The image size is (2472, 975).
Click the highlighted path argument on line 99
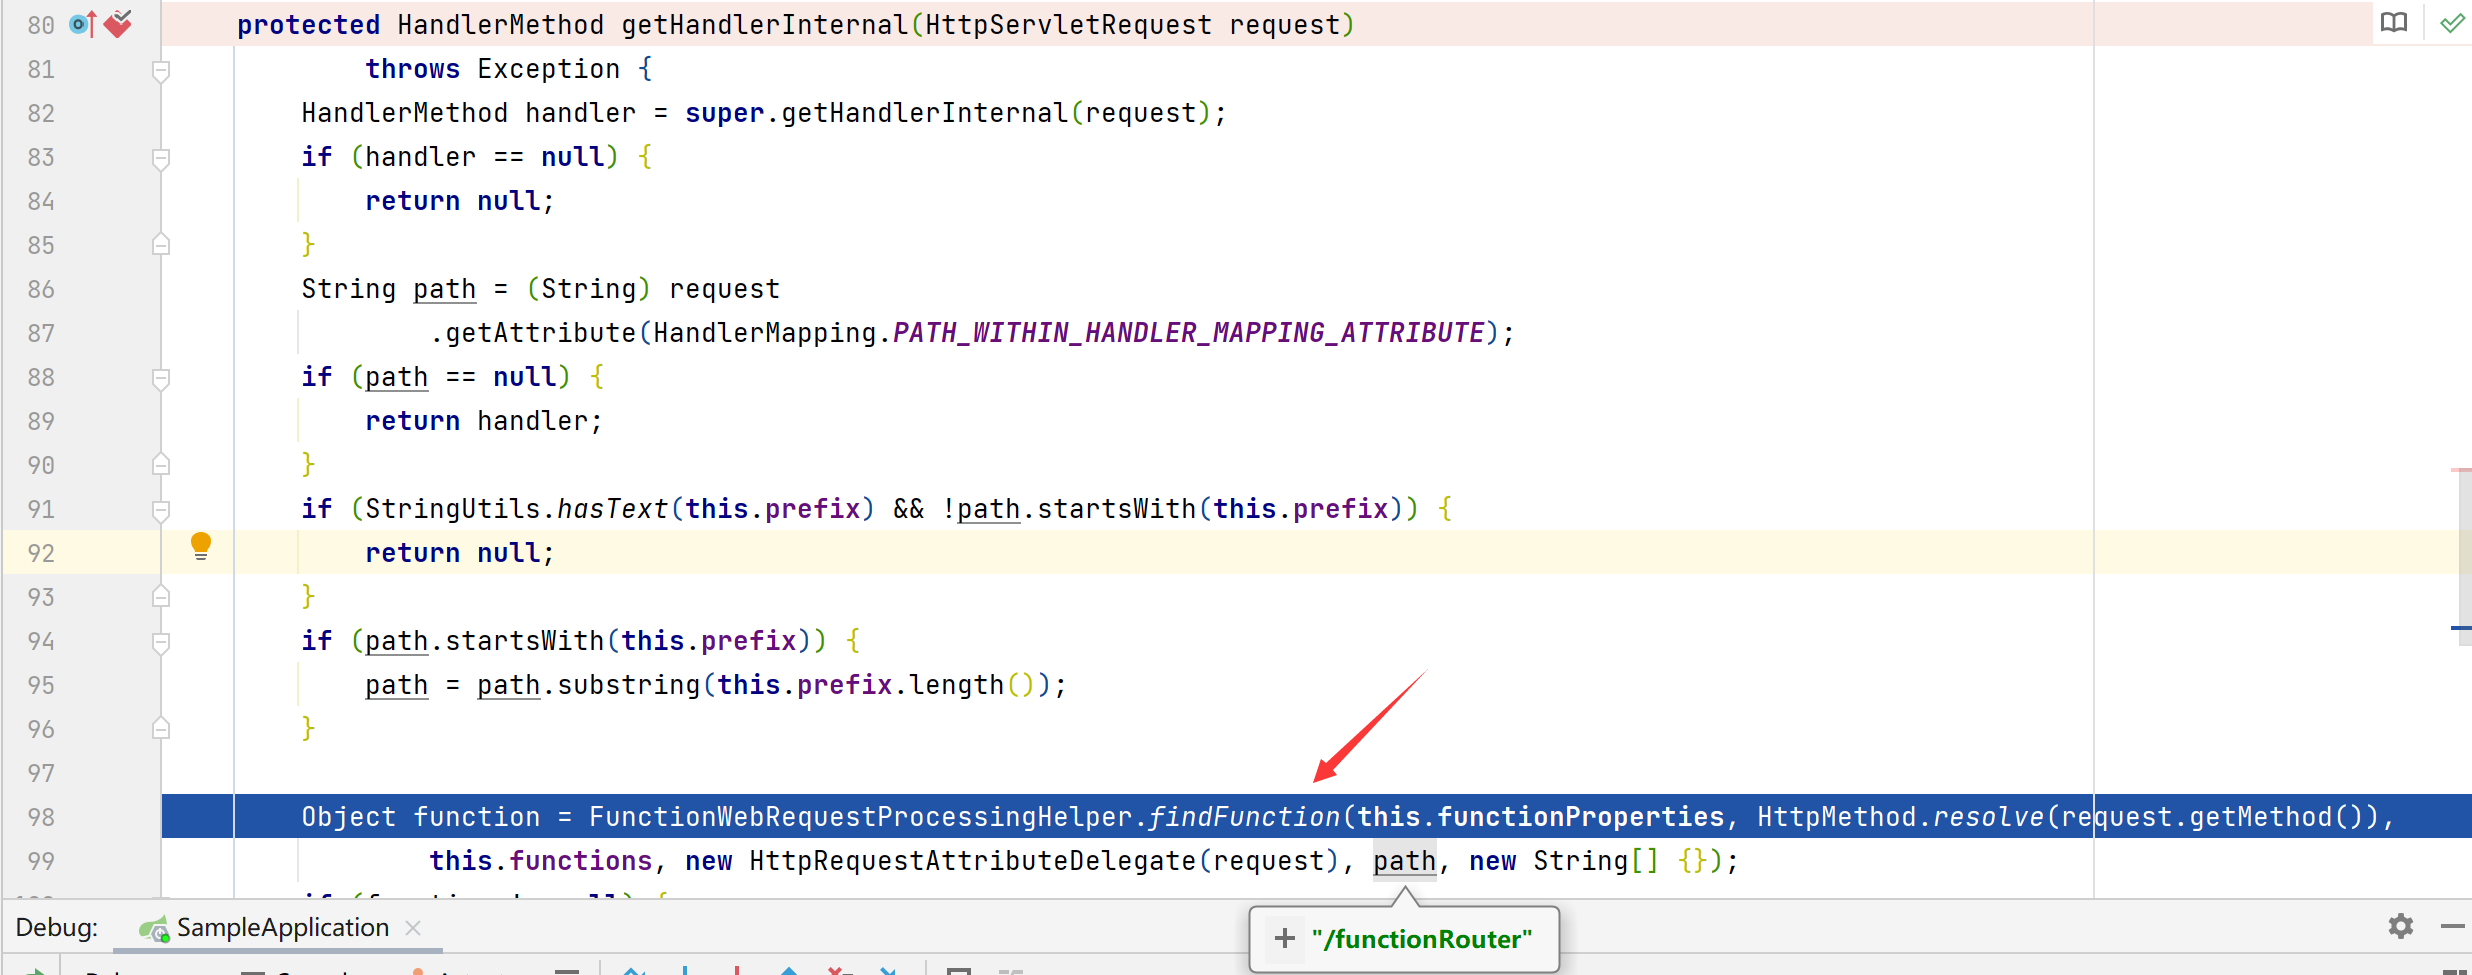(1405, 861)
